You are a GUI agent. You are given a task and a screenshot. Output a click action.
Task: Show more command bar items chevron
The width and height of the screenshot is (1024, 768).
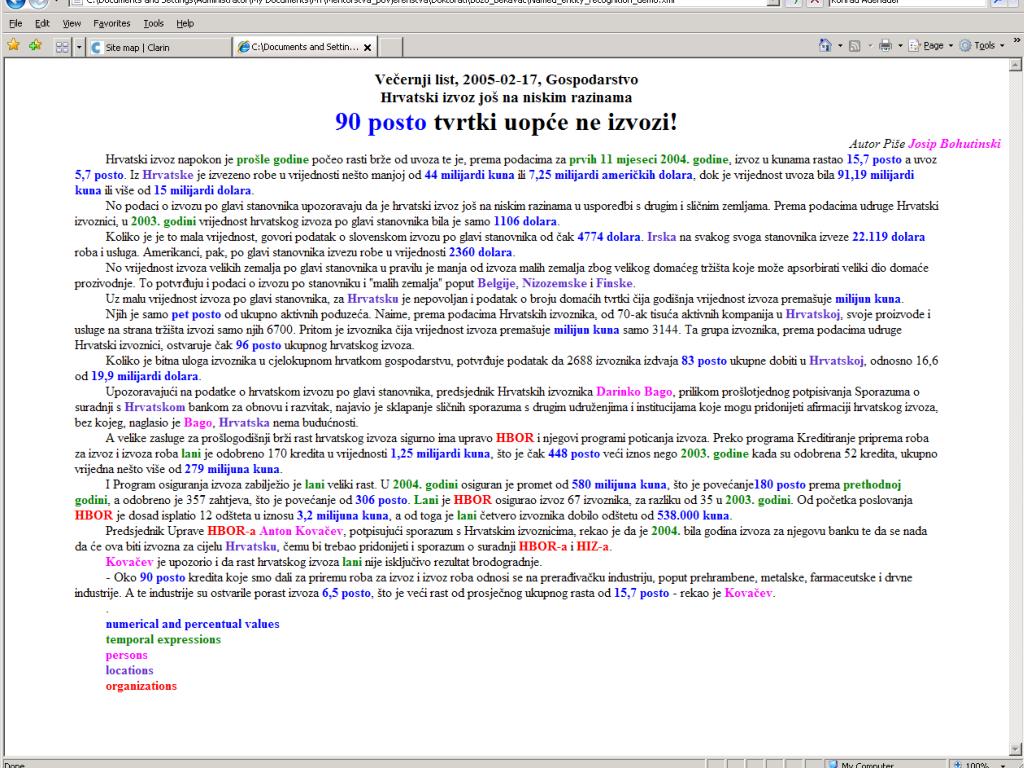1016,40
